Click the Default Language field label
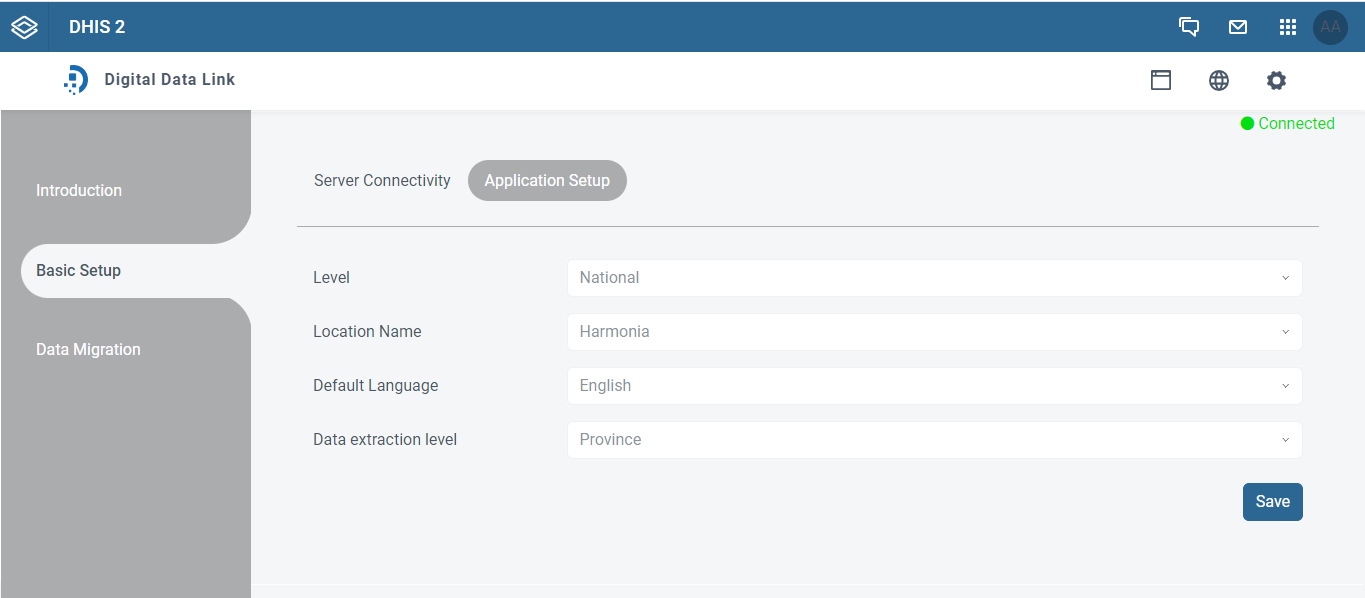The image size is (1365, 598). pyautogui.click(x=375, y=386)
